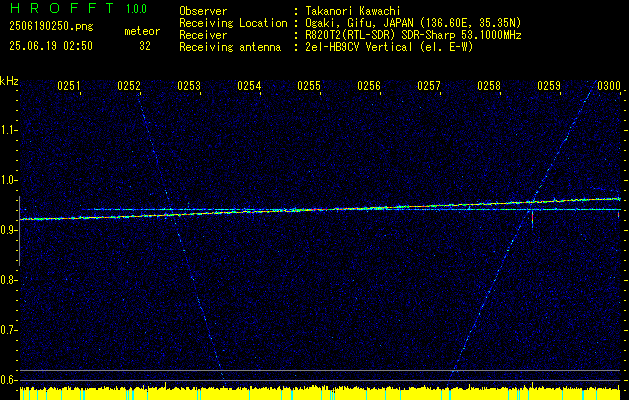Click the 0253 time marker
This screenshot has width=629, height=400.
pyautogui.click(x=189, y=85)
